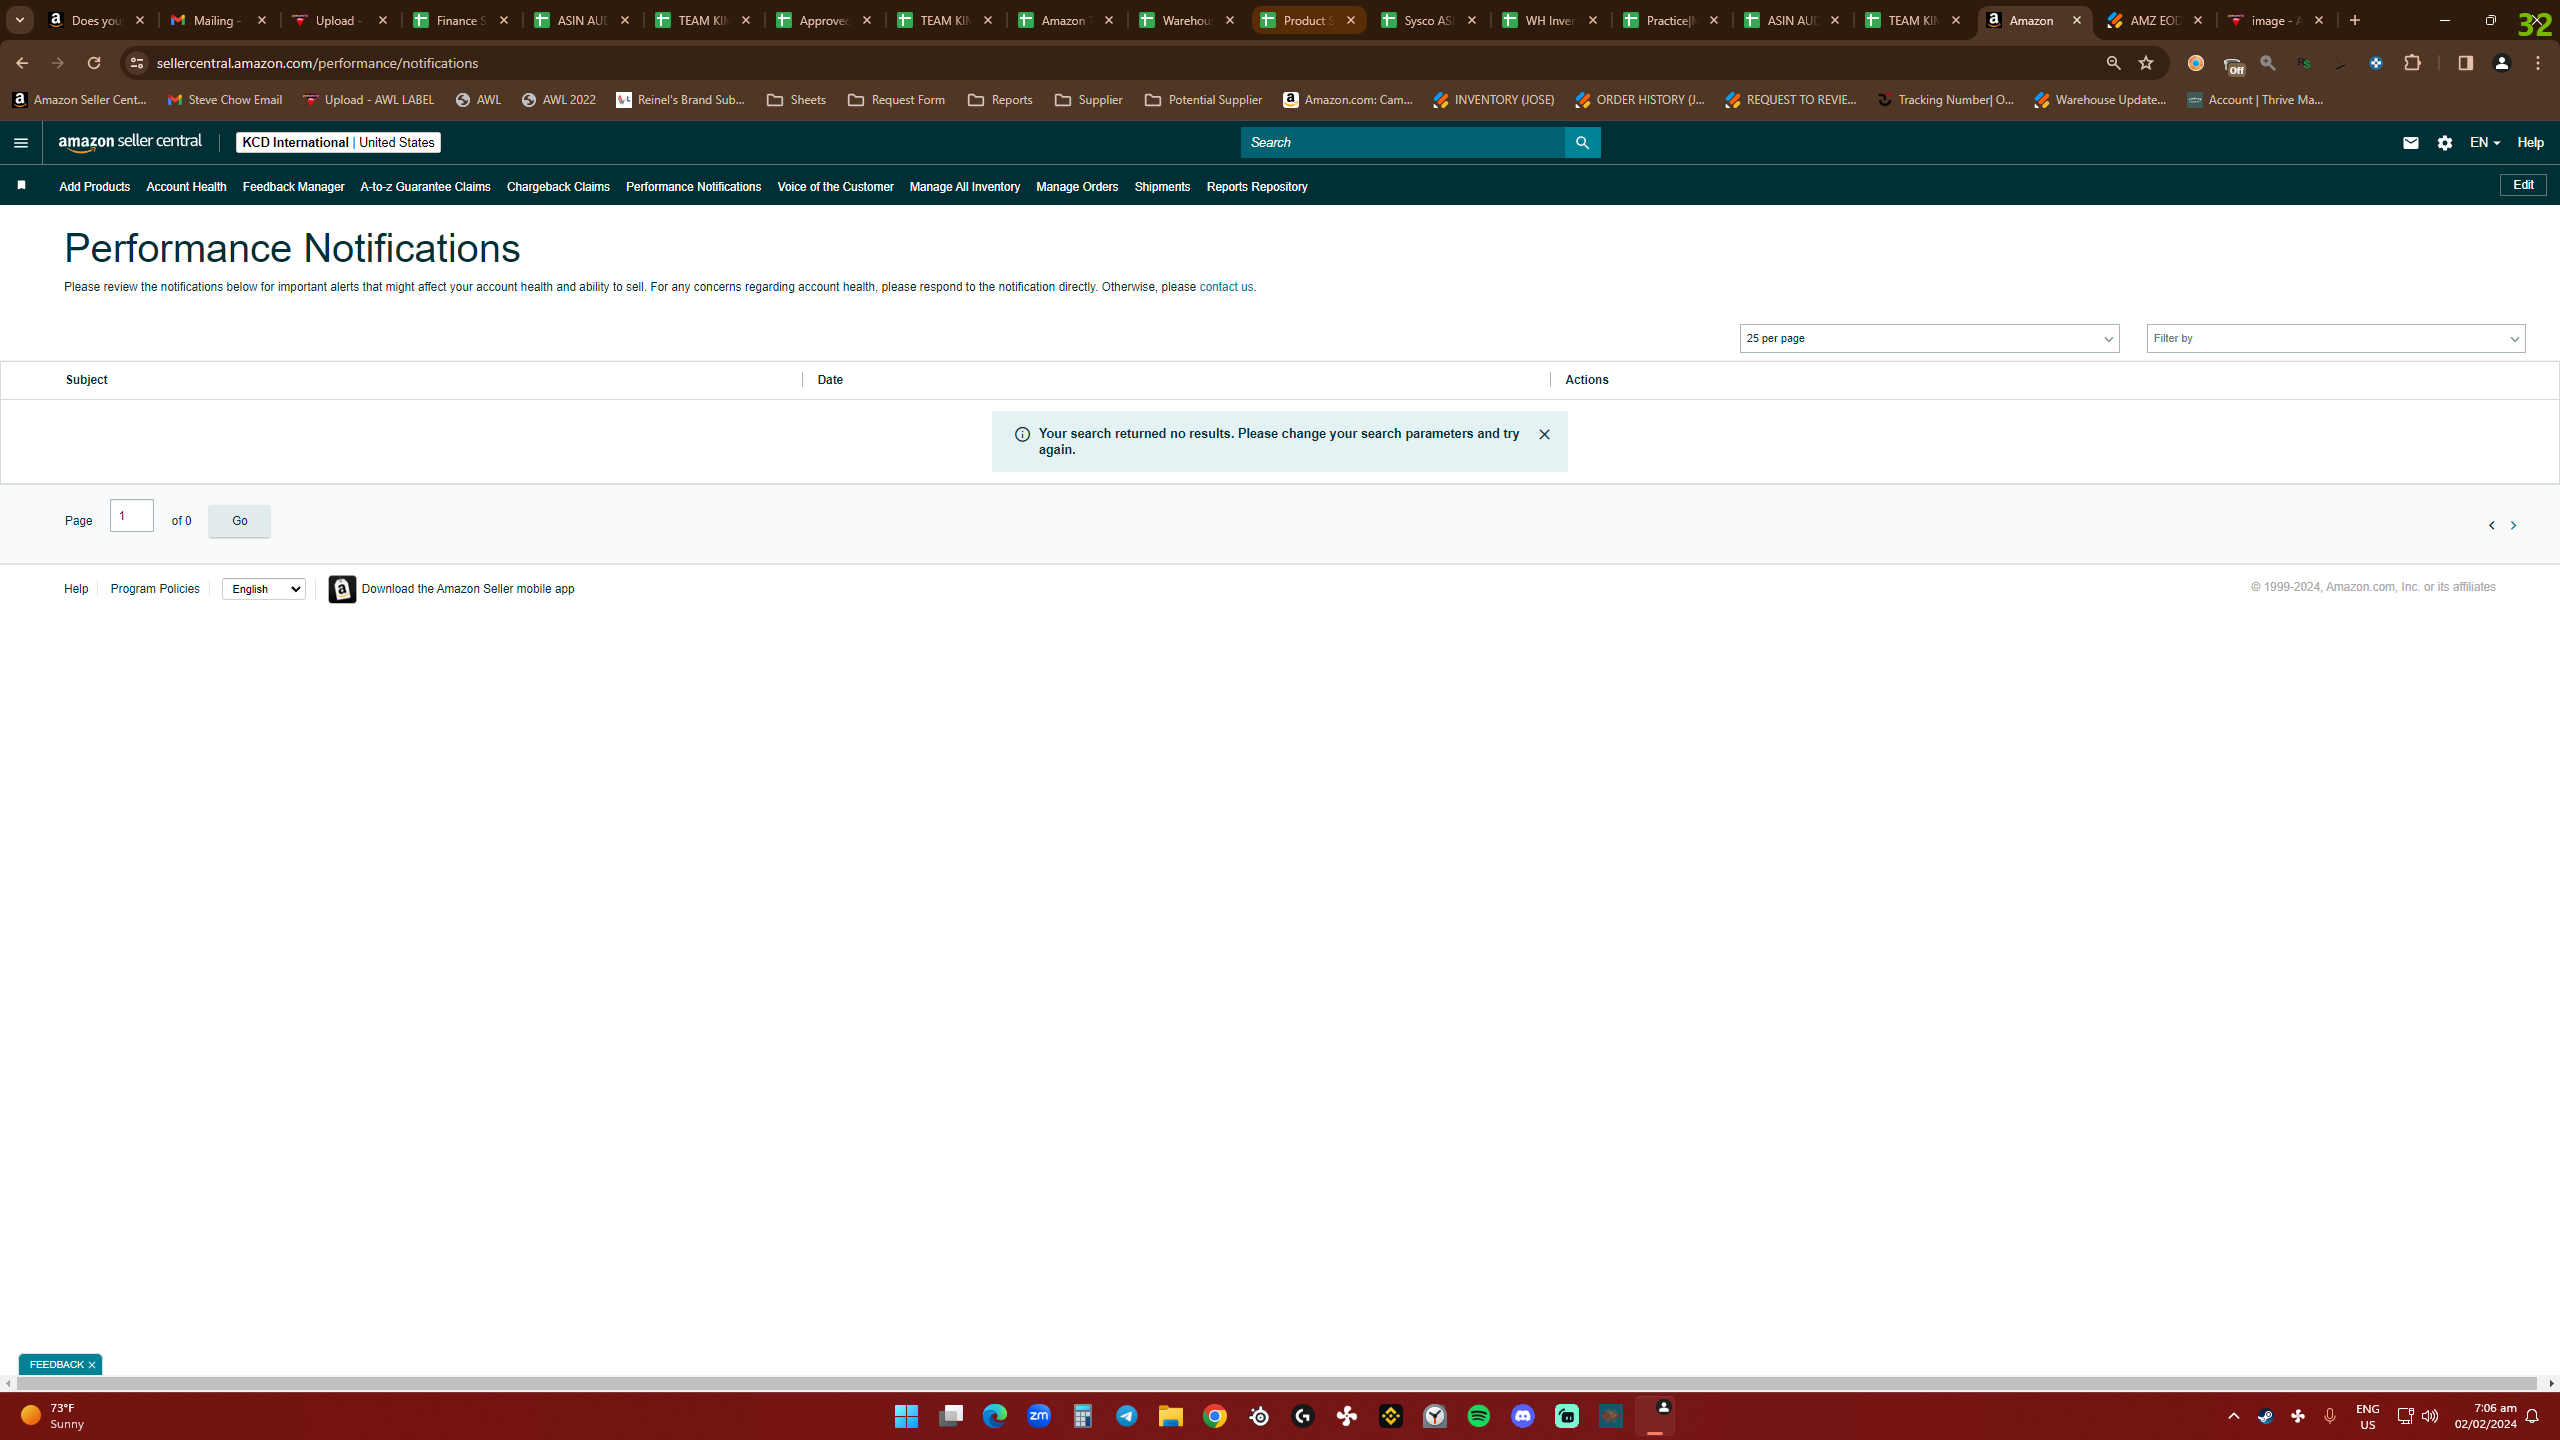
Task: Open the messages envelope icon
Action: pyautogui.click(x=2410, y=143)
